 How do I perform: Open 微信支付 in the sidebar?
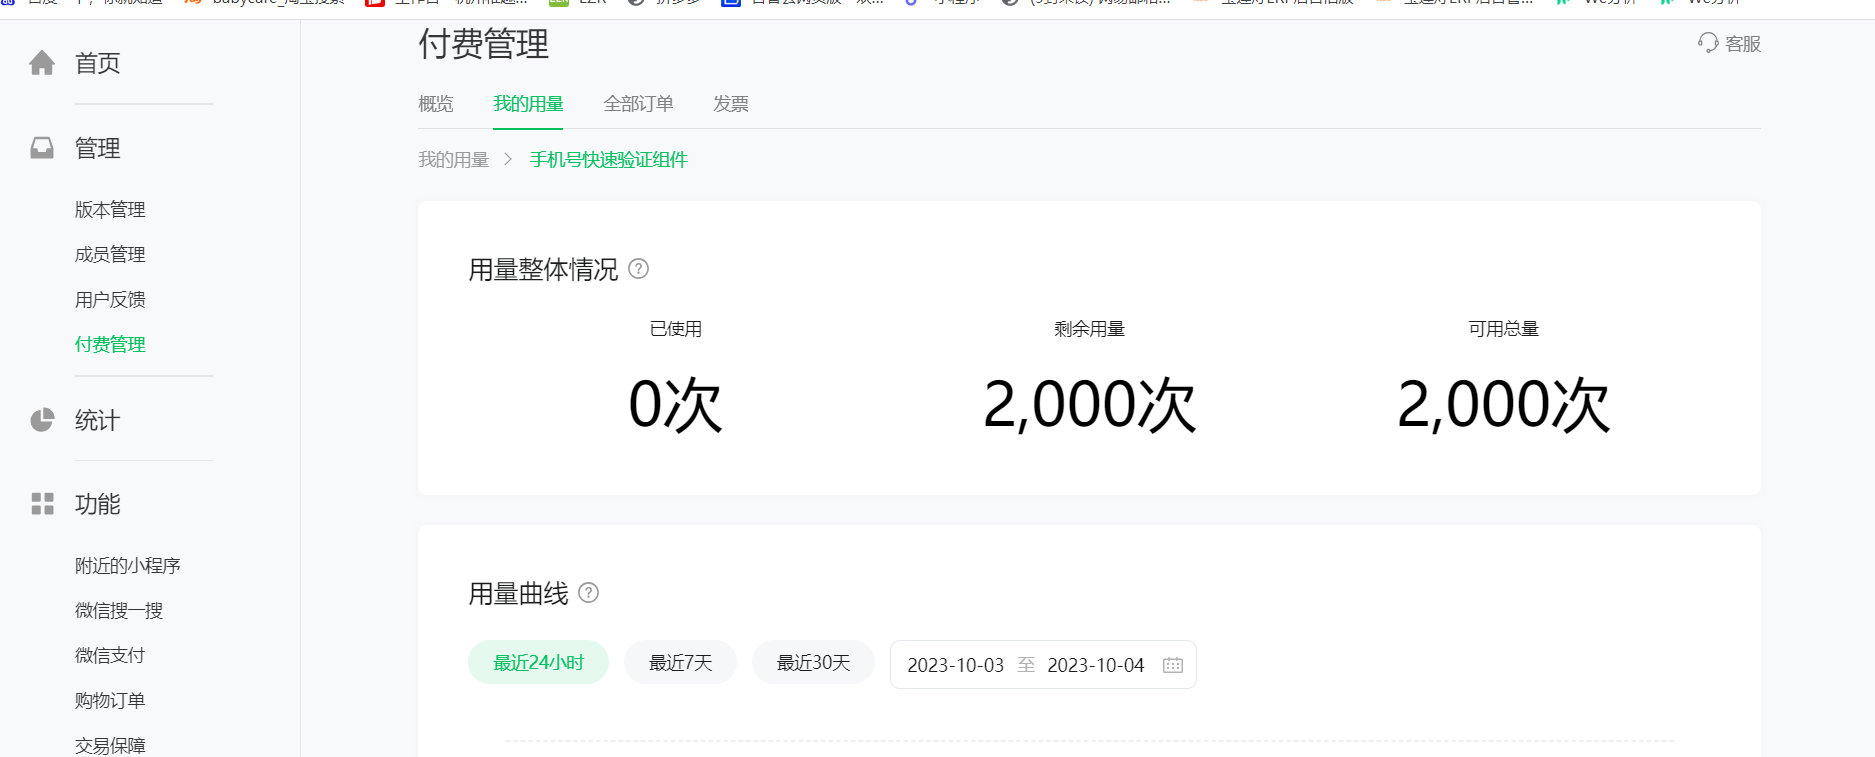110,655
